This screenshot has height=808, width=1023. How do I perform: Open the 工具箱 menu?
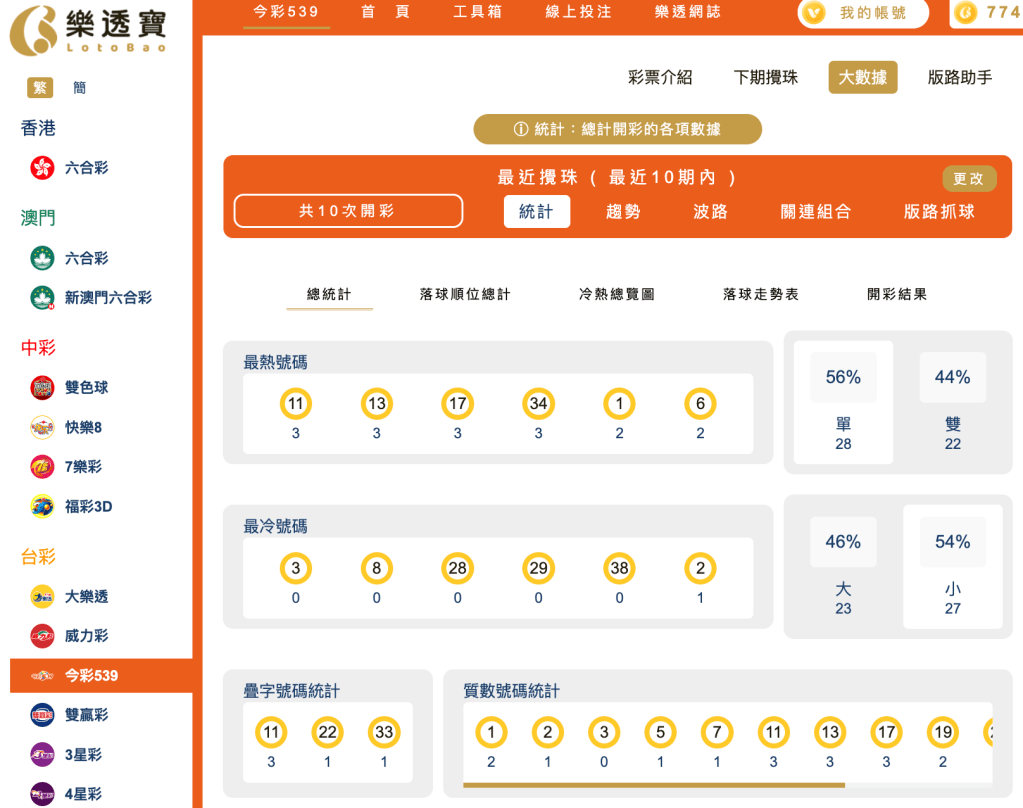476,13
